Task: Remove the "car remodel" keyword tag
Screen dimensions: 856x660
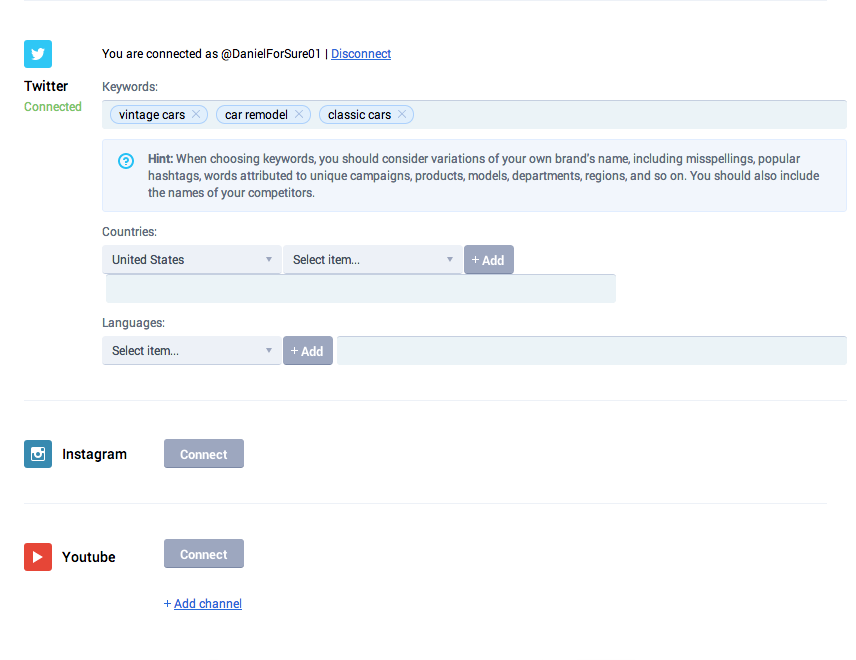Action: tap(297, 114)
